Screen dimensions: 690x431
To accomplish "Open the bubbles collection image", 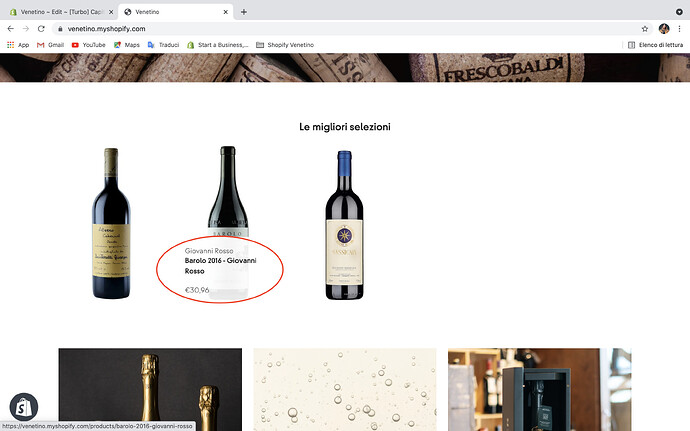I will coord(345,390).
